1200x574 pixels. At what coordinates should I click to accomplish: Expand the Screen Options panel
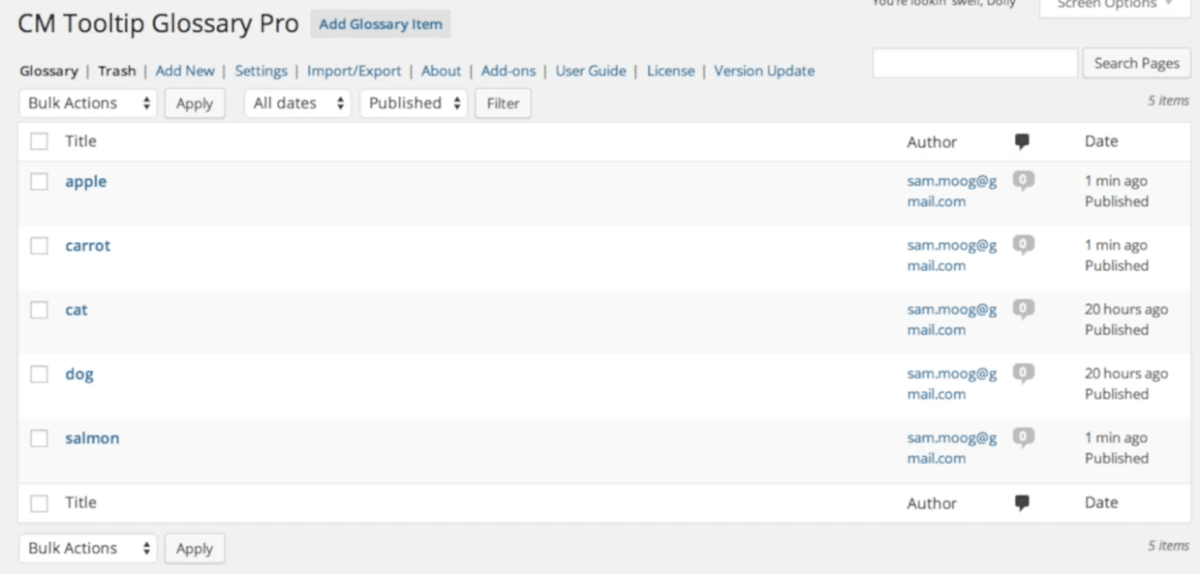click(1116, 6)
